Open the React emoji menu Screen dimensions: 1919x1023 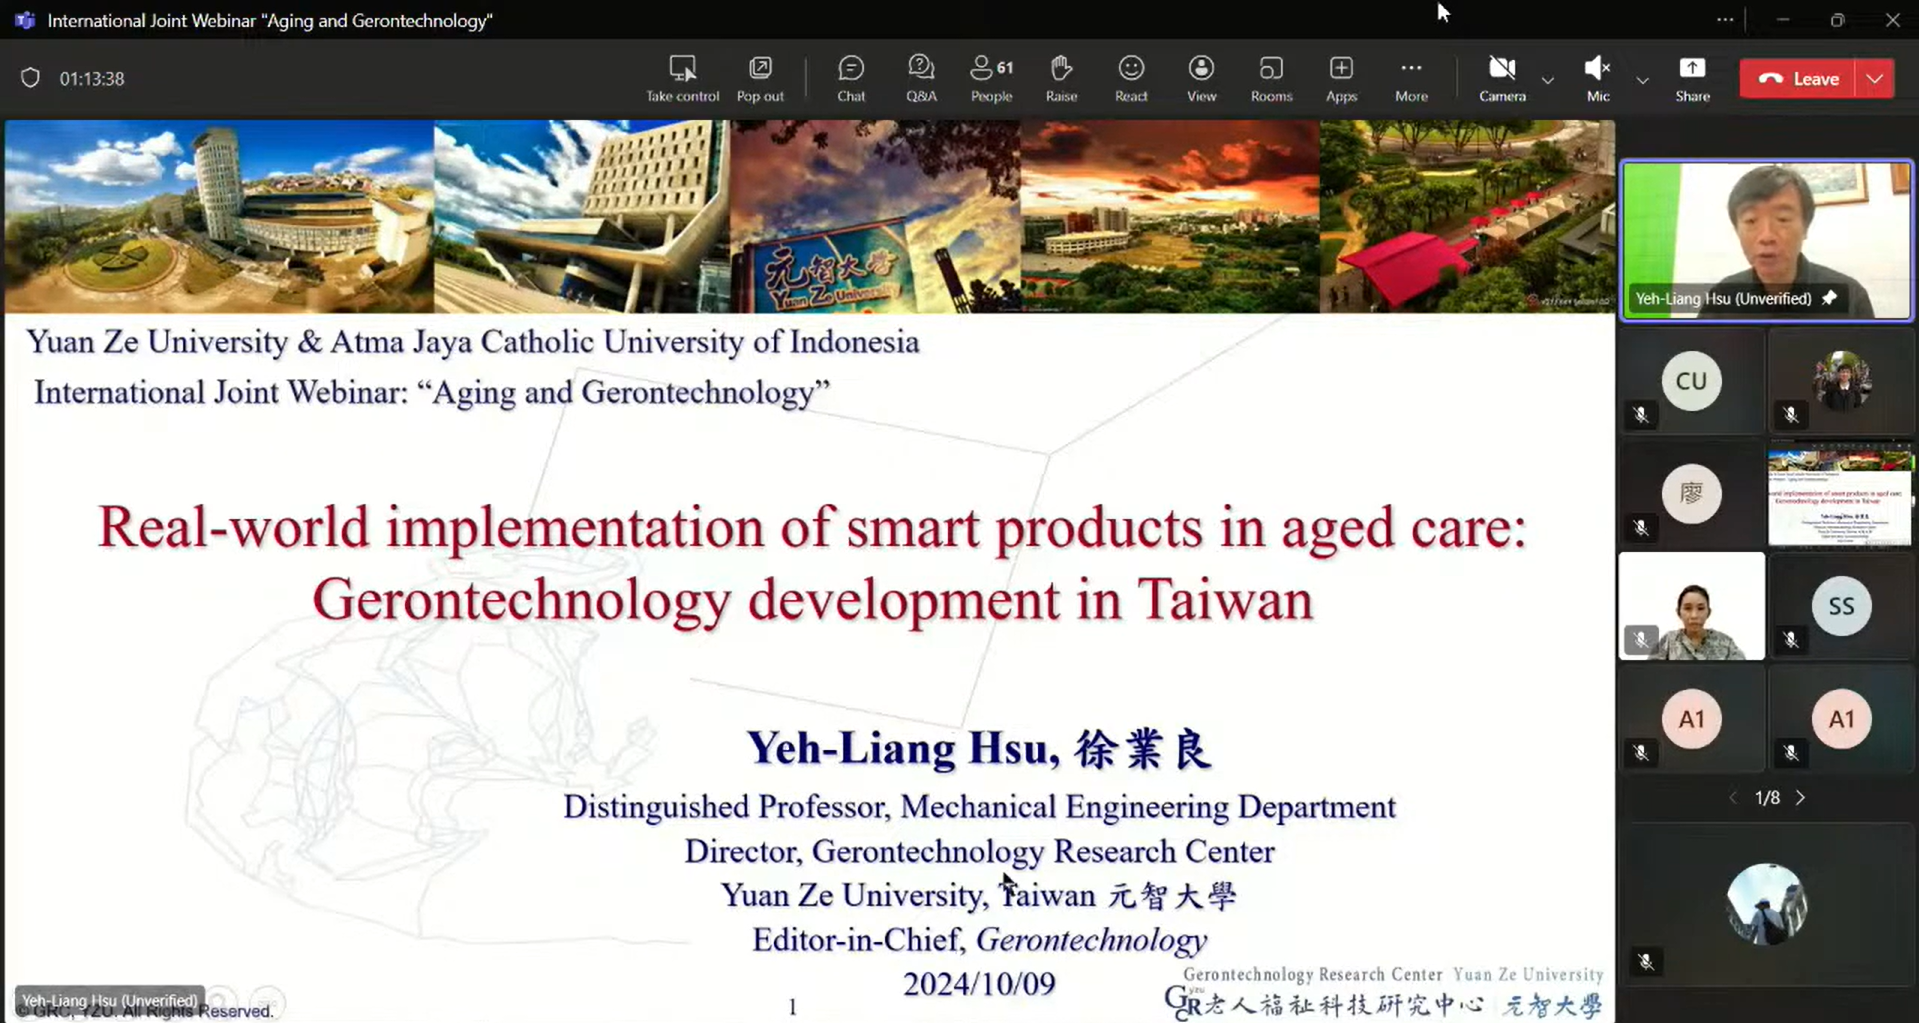pos(1131,78)
